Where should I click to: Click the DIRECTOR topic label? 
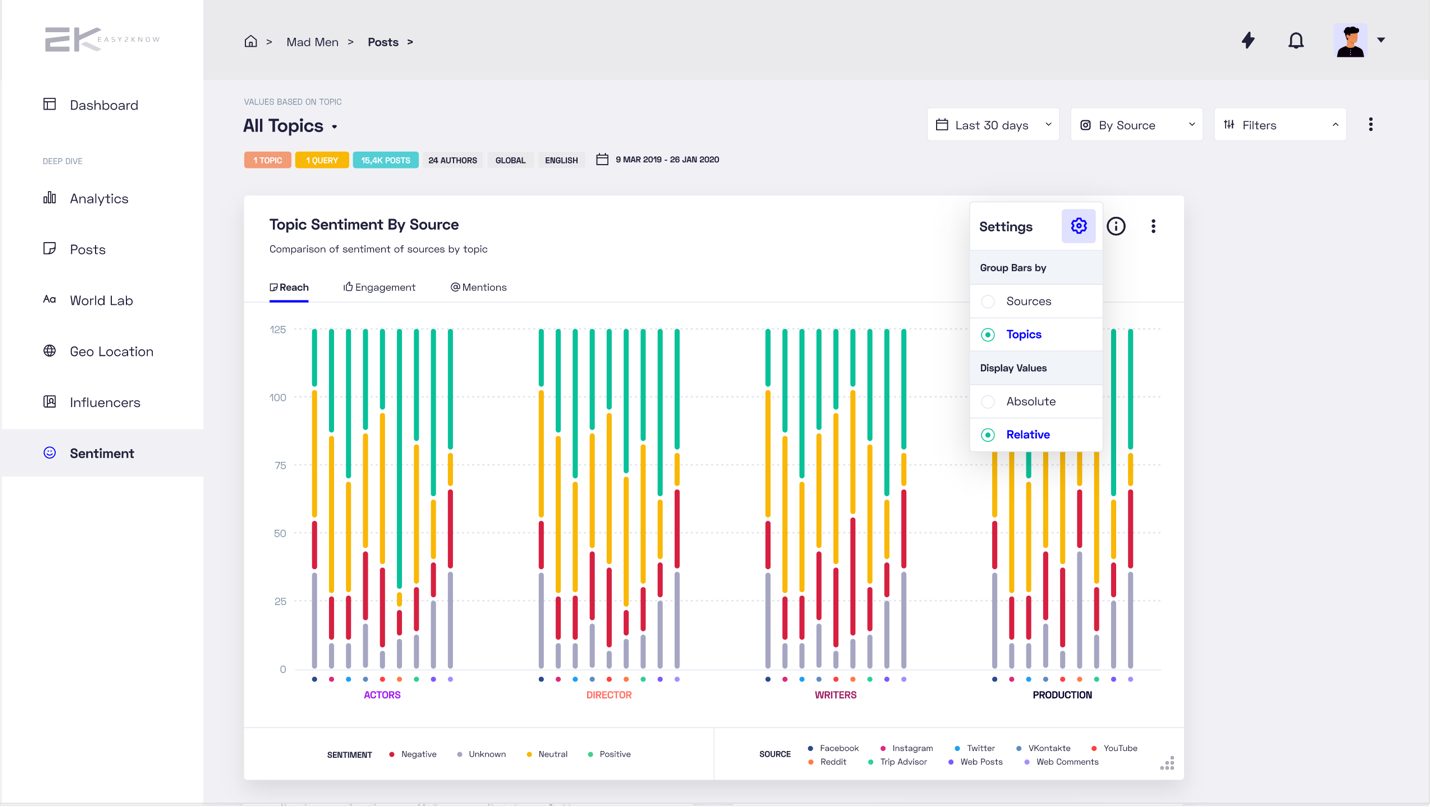pyautogui.click(x=609, y=695)
